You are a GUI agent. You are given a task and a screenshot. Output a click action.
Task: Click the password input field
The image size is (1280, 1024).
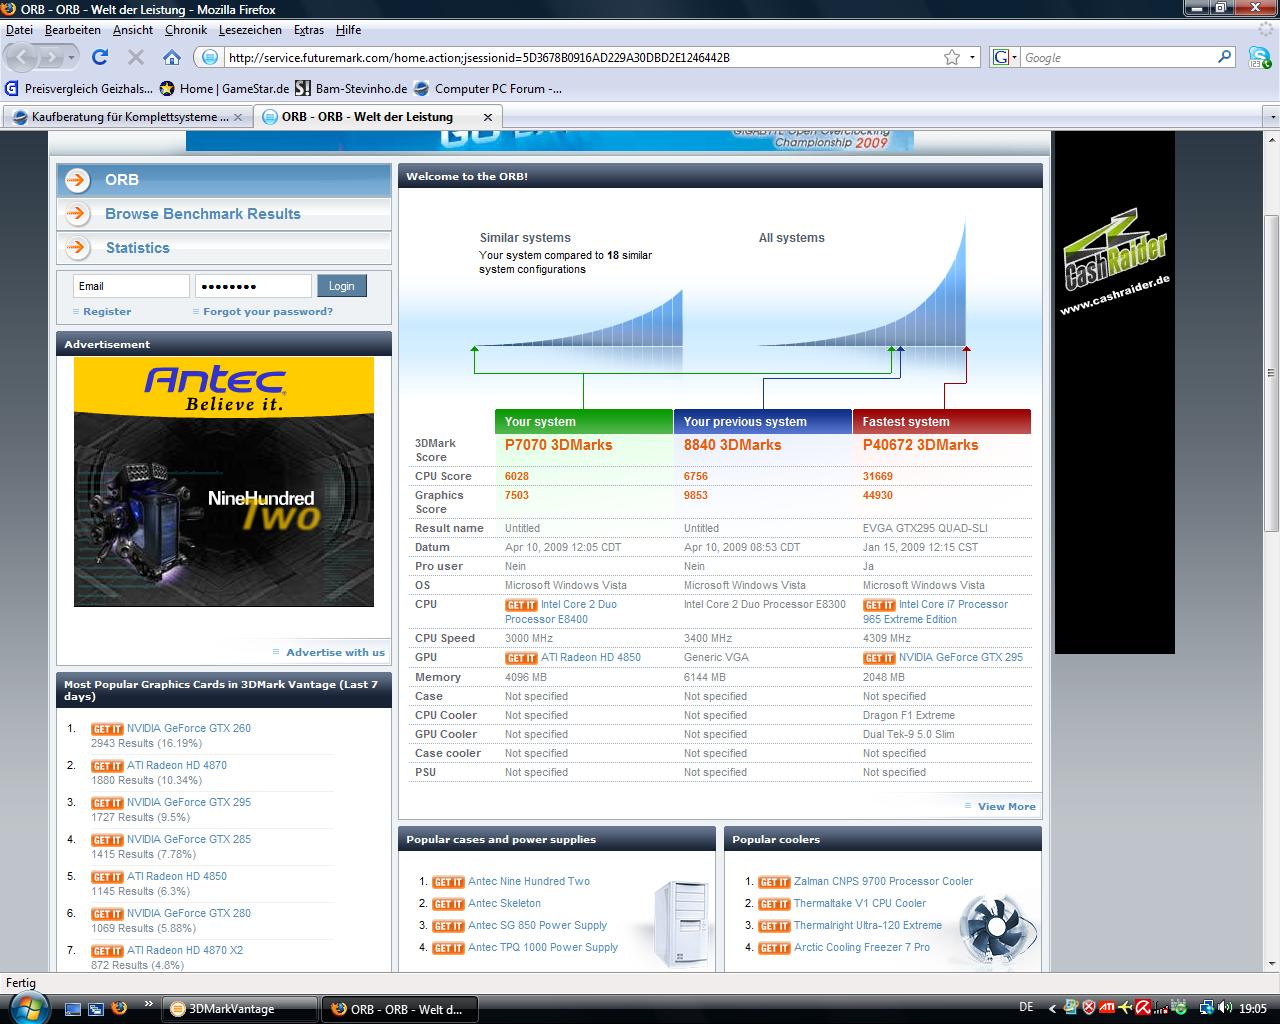(x=253, y=286)
